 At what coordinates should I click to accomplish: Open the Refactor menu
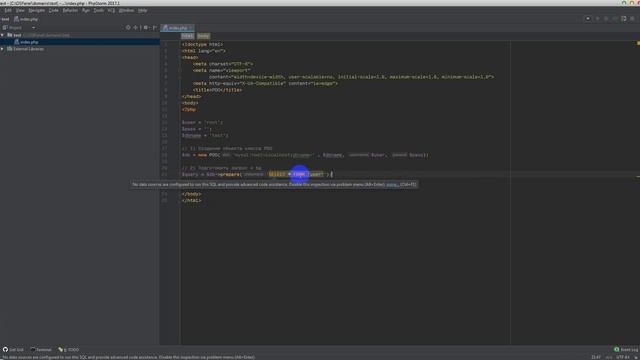click(x=70, y=10)
